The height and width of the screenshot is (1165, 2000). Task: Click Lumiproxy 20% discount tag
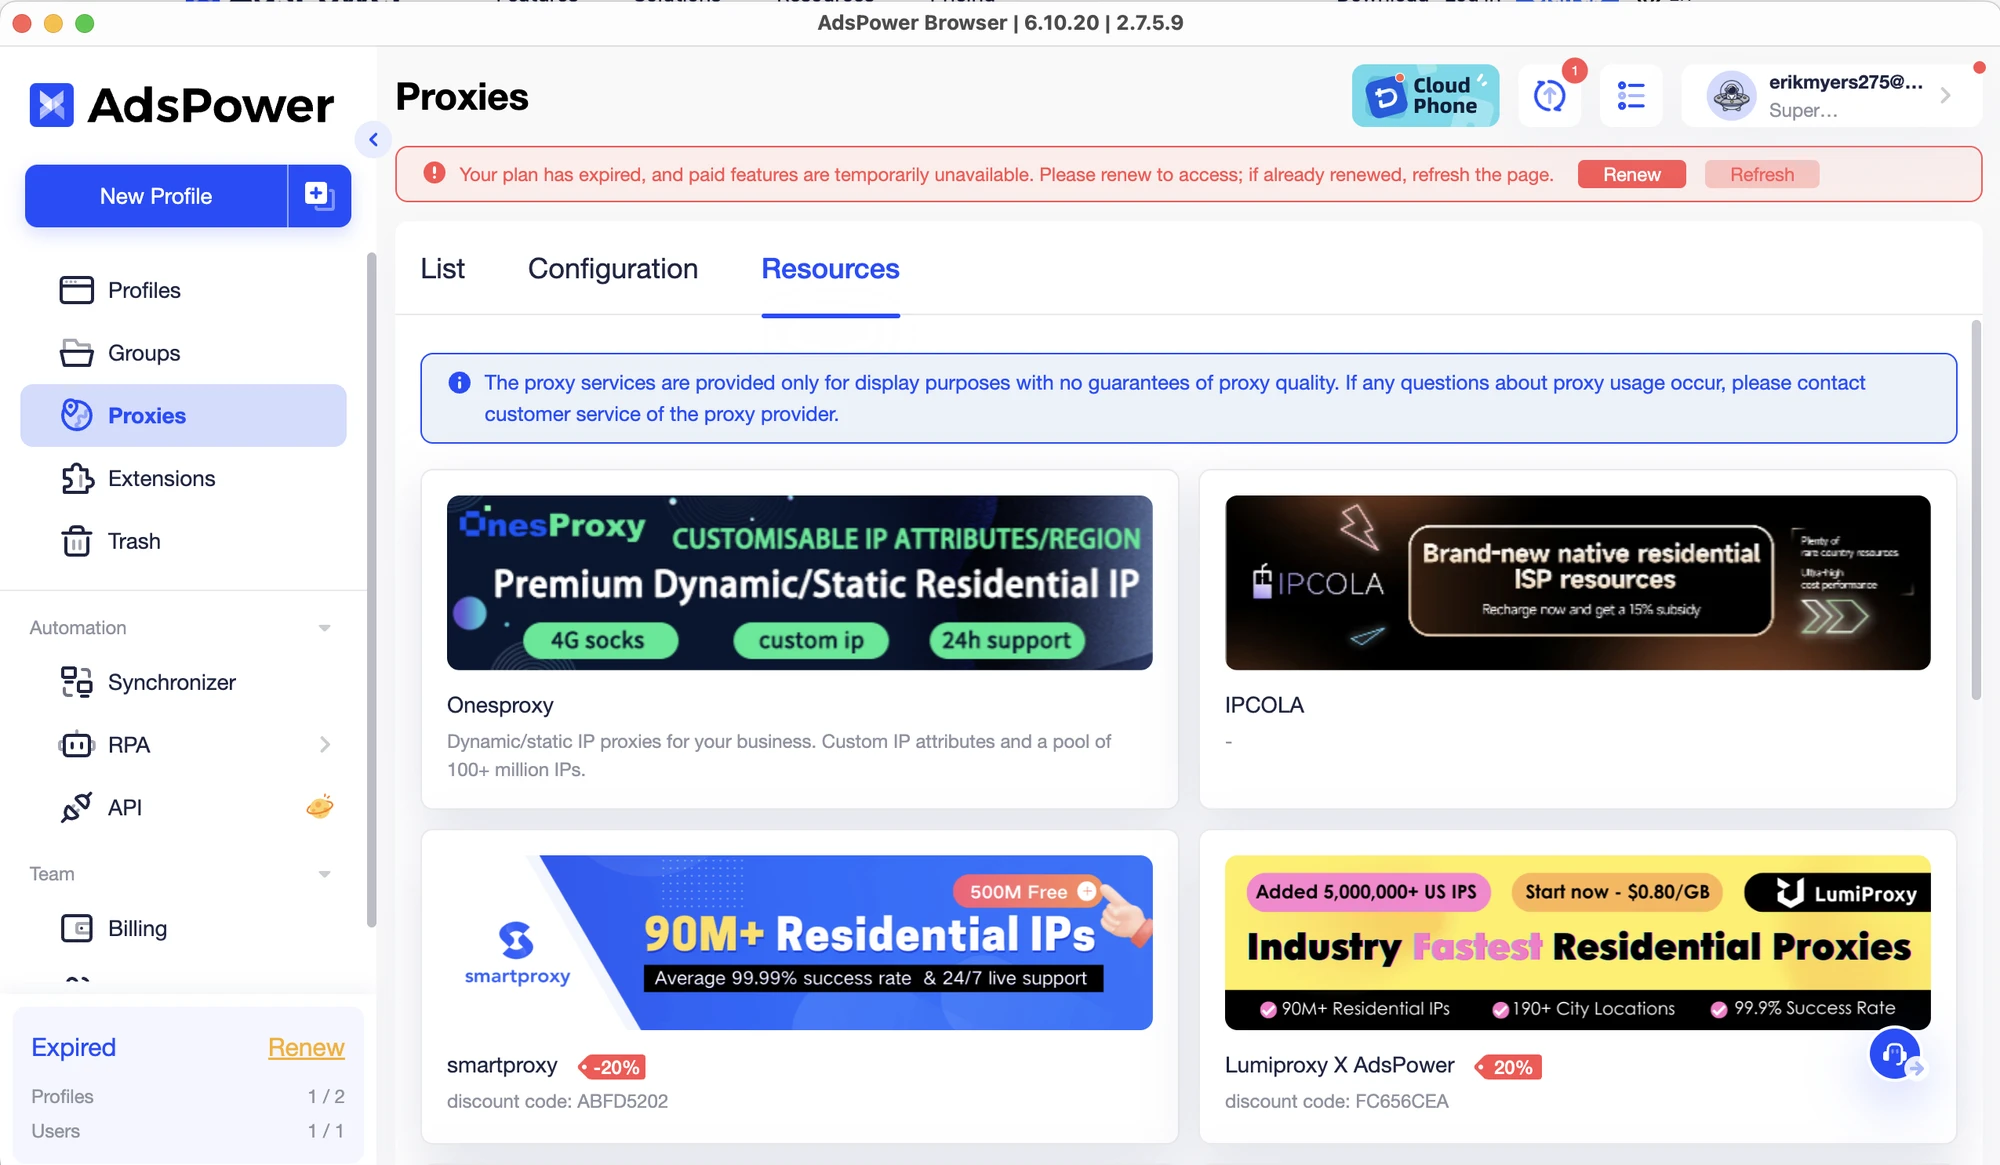[1508, 1067]
